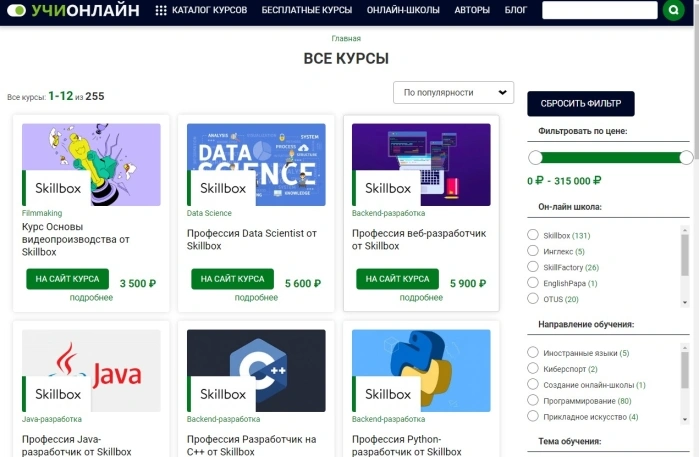Open the Data Science course thumbnail

click(x=256, y=165)
